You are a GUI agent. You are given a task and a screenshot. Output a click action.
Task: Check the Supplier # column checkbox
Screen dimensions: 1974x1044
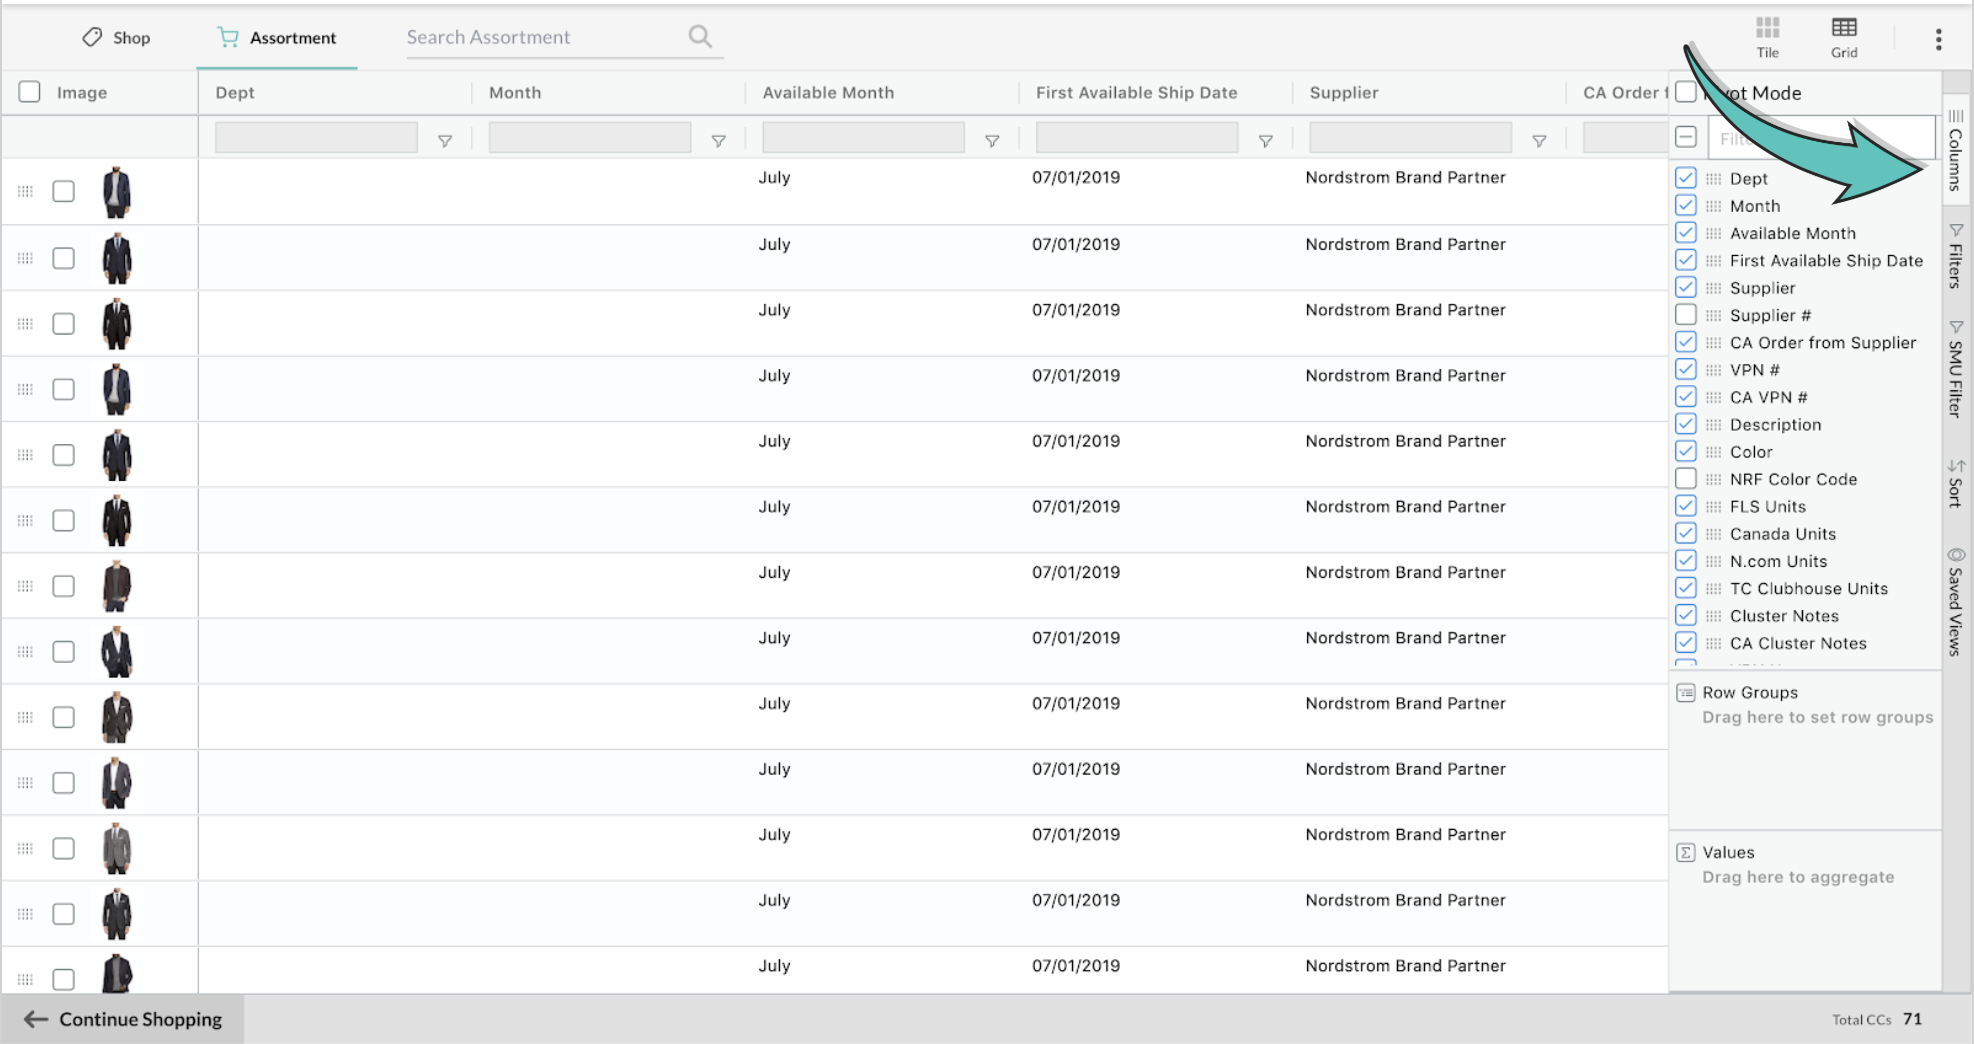point(1686,315)
